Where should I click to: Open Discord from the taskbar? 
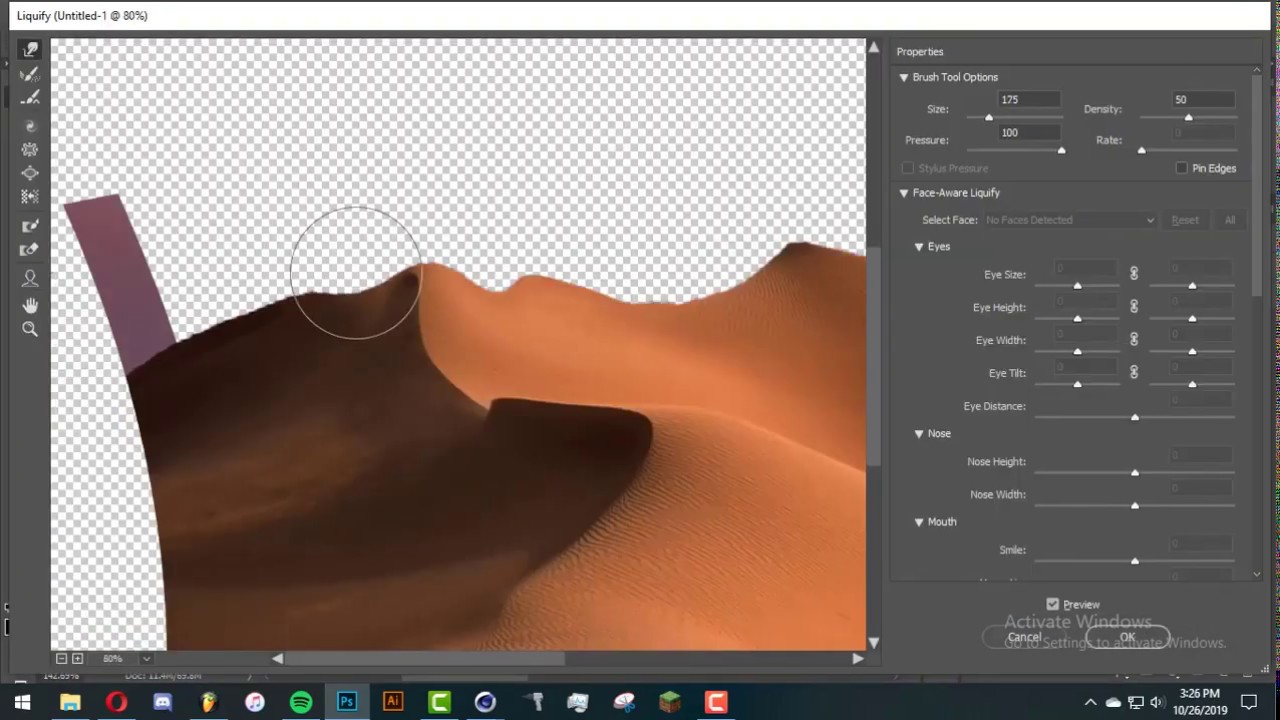162,702
